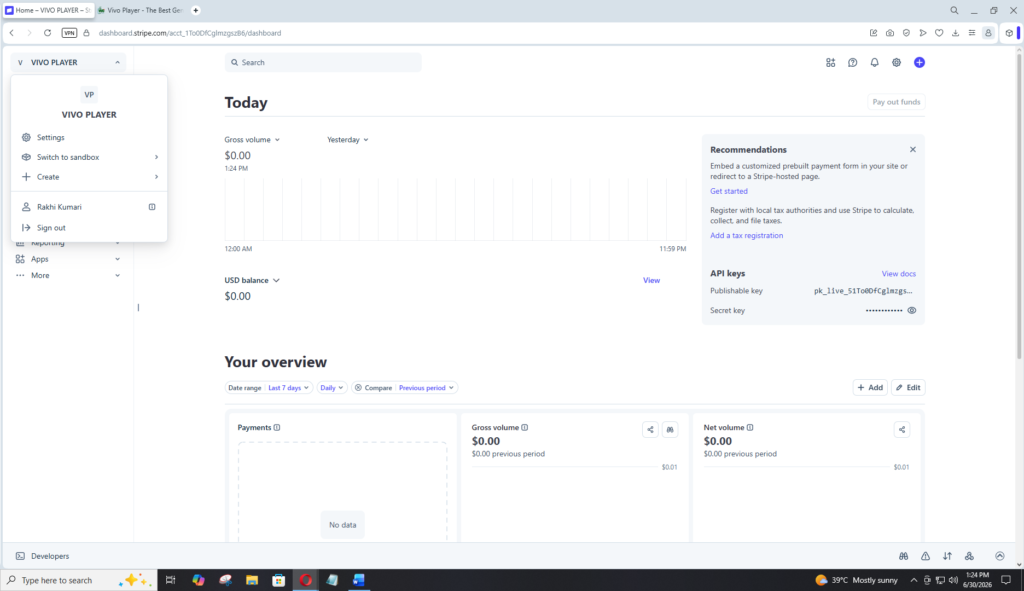This screenshot has width=1024, height=591.
Task: Click View link beside USD balance
Action: coord(651,280)
